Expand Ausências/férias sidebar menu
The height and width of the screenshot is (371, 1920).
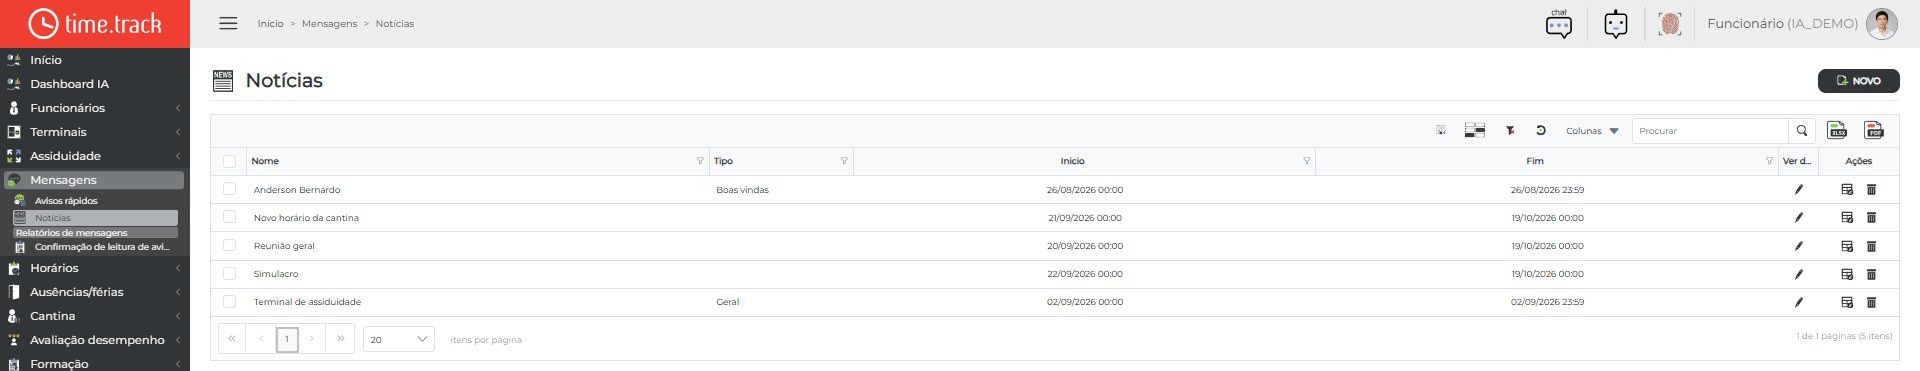(94, 292)
